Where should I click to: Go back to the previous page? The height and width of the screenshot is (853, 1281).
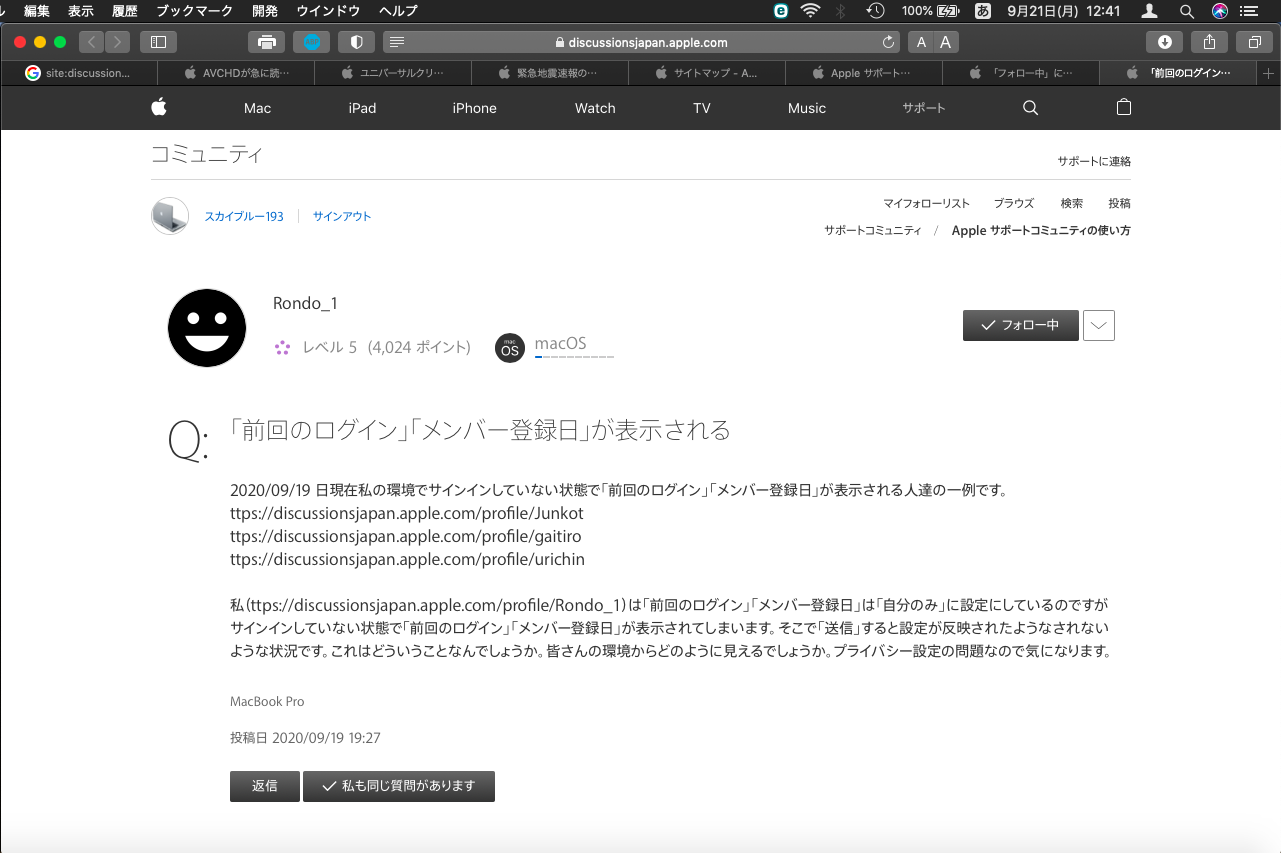point(92,42)
